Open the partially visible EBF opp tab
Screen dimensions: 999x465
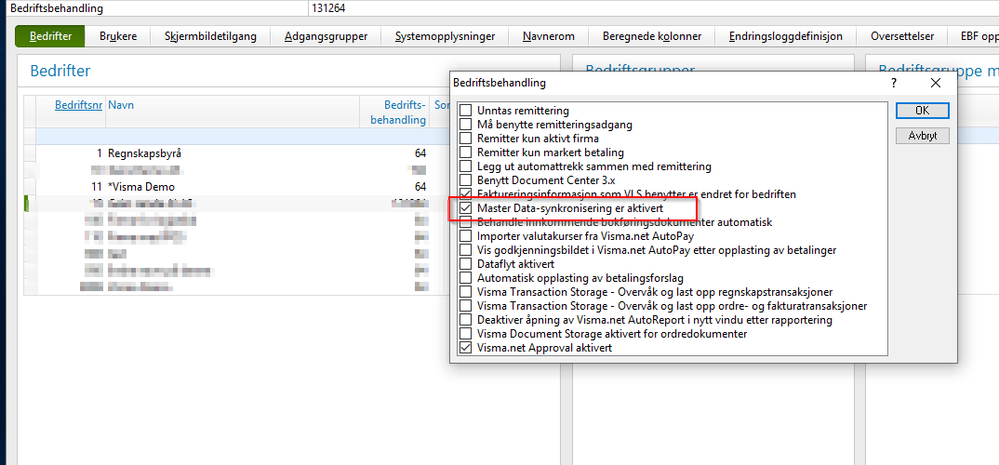(x=974, y=36)
